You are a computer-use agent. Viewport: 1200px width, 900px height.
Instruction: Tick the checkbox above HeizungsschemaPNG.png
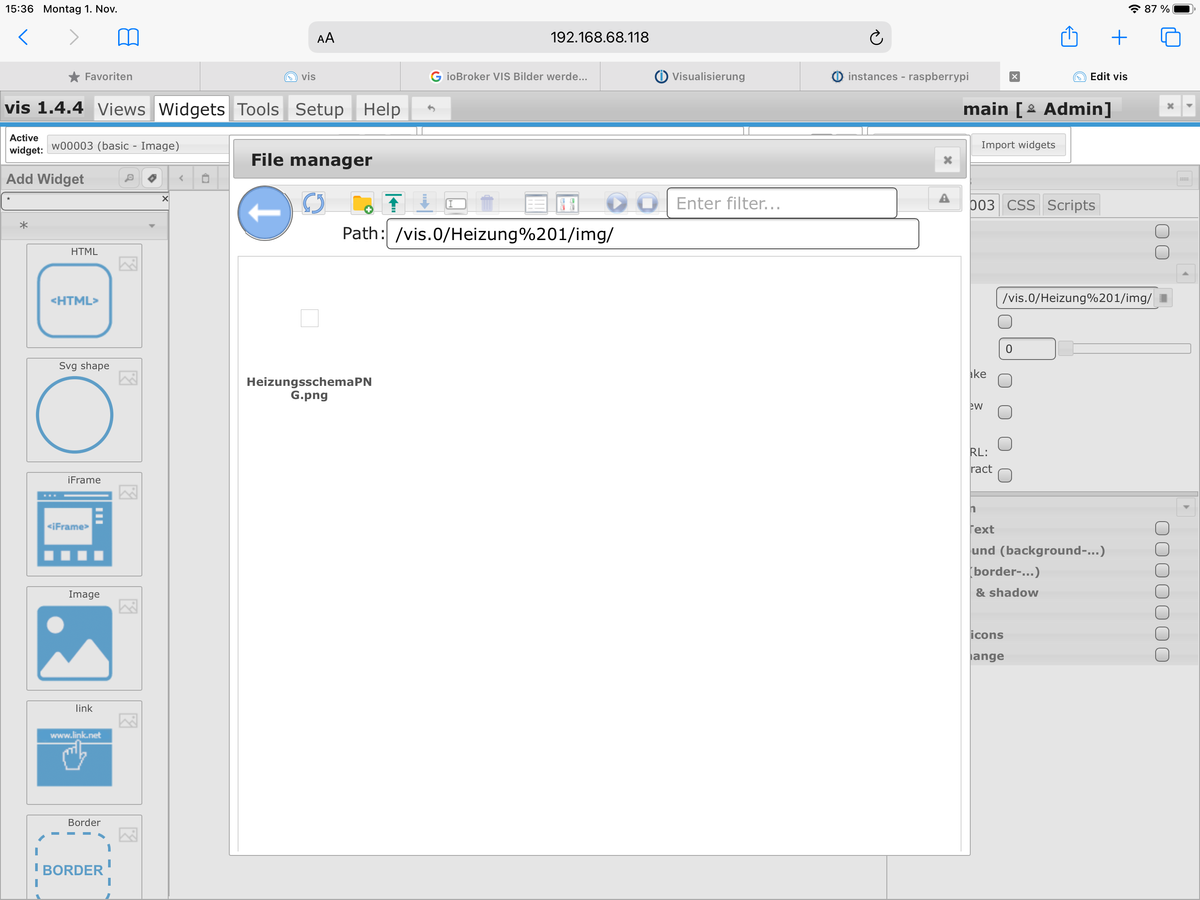(x=310, y=318)
